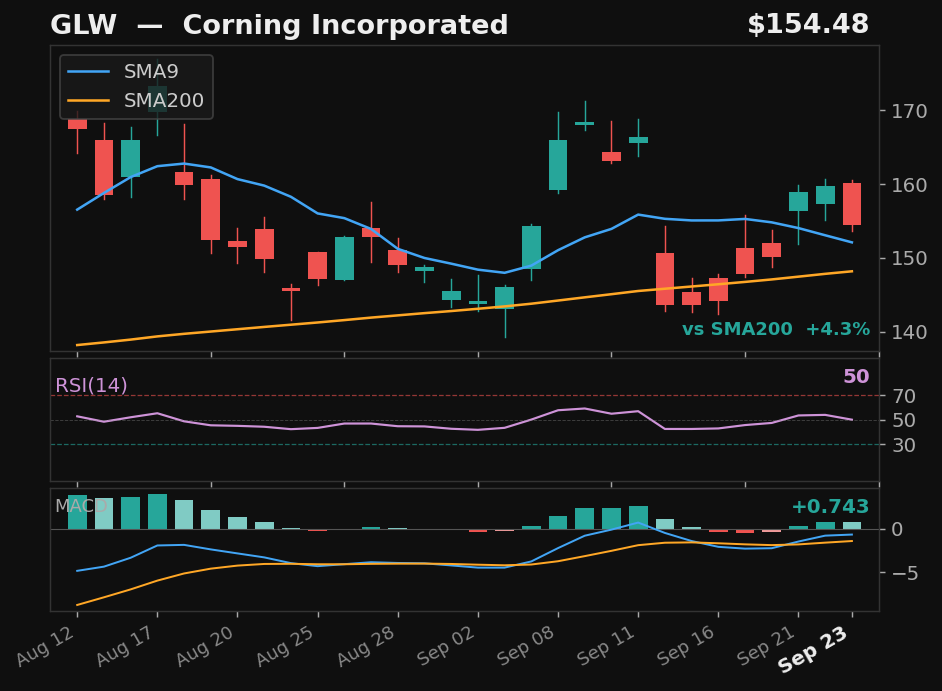Click the bold Sep 23 date label

tap(813, 649)
